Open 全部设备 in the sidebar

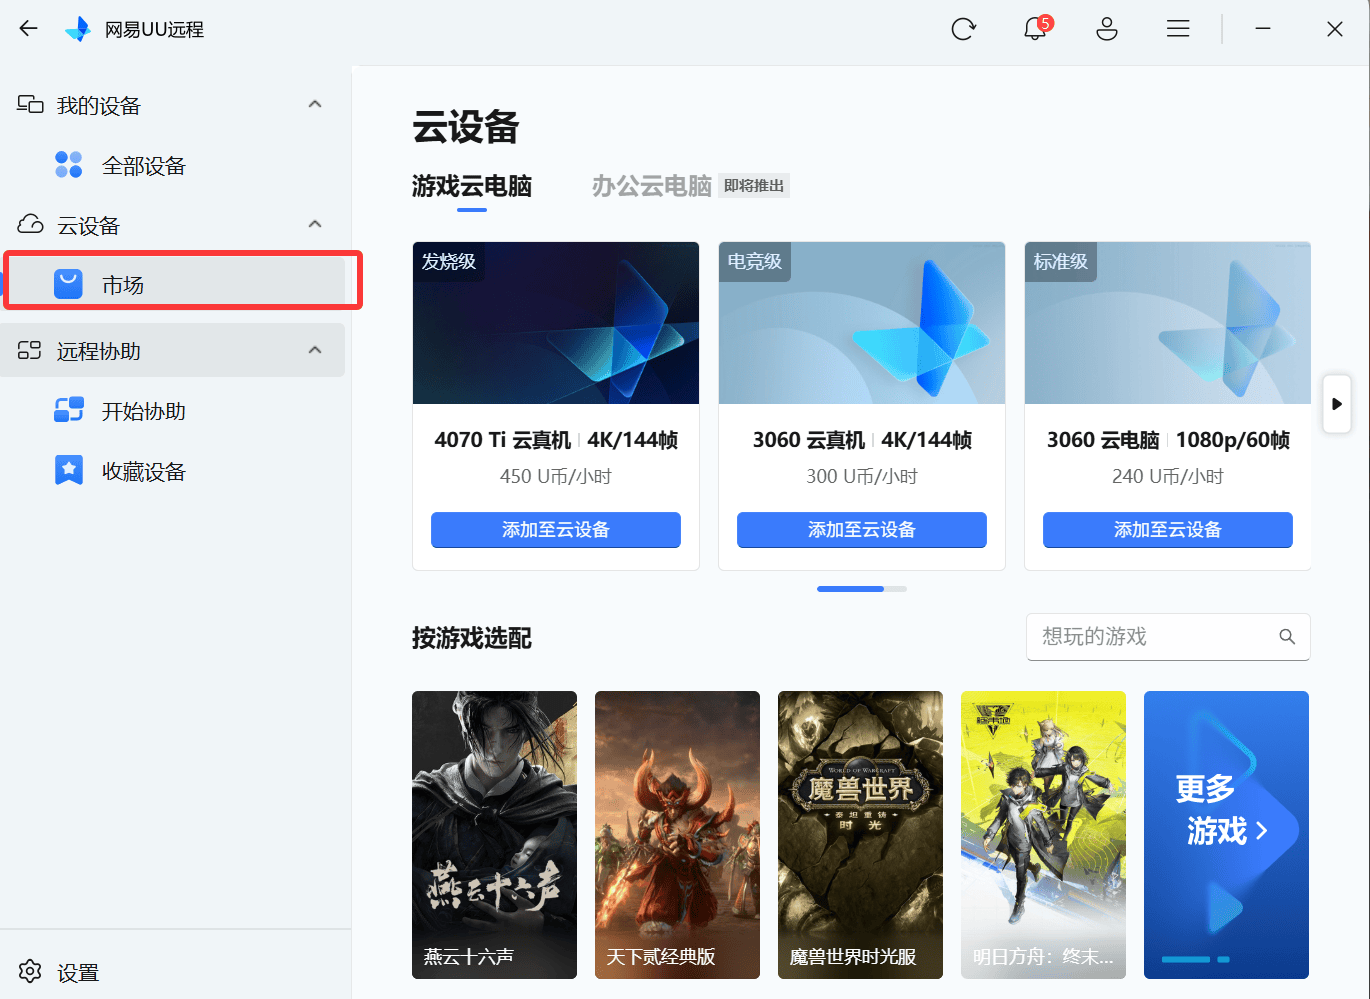coord(143,166)
